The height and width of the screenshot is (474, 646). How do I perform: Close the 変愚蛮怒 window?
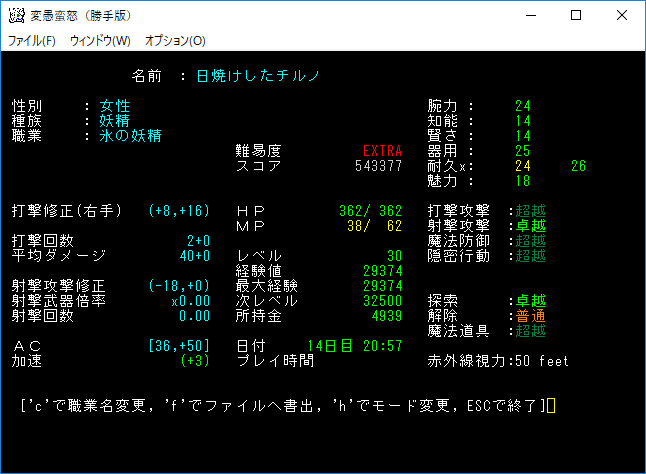pyautogui.click(x=622, y=15)
